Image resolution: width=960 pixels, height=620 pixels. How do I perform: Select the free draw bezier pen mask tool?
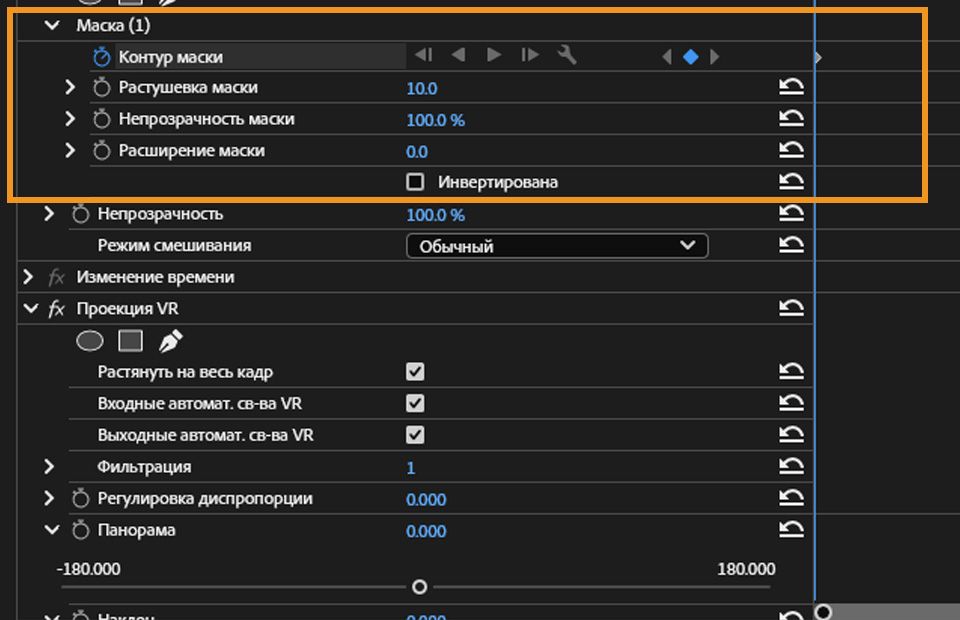pyautogui.click(x=171, y=341)
